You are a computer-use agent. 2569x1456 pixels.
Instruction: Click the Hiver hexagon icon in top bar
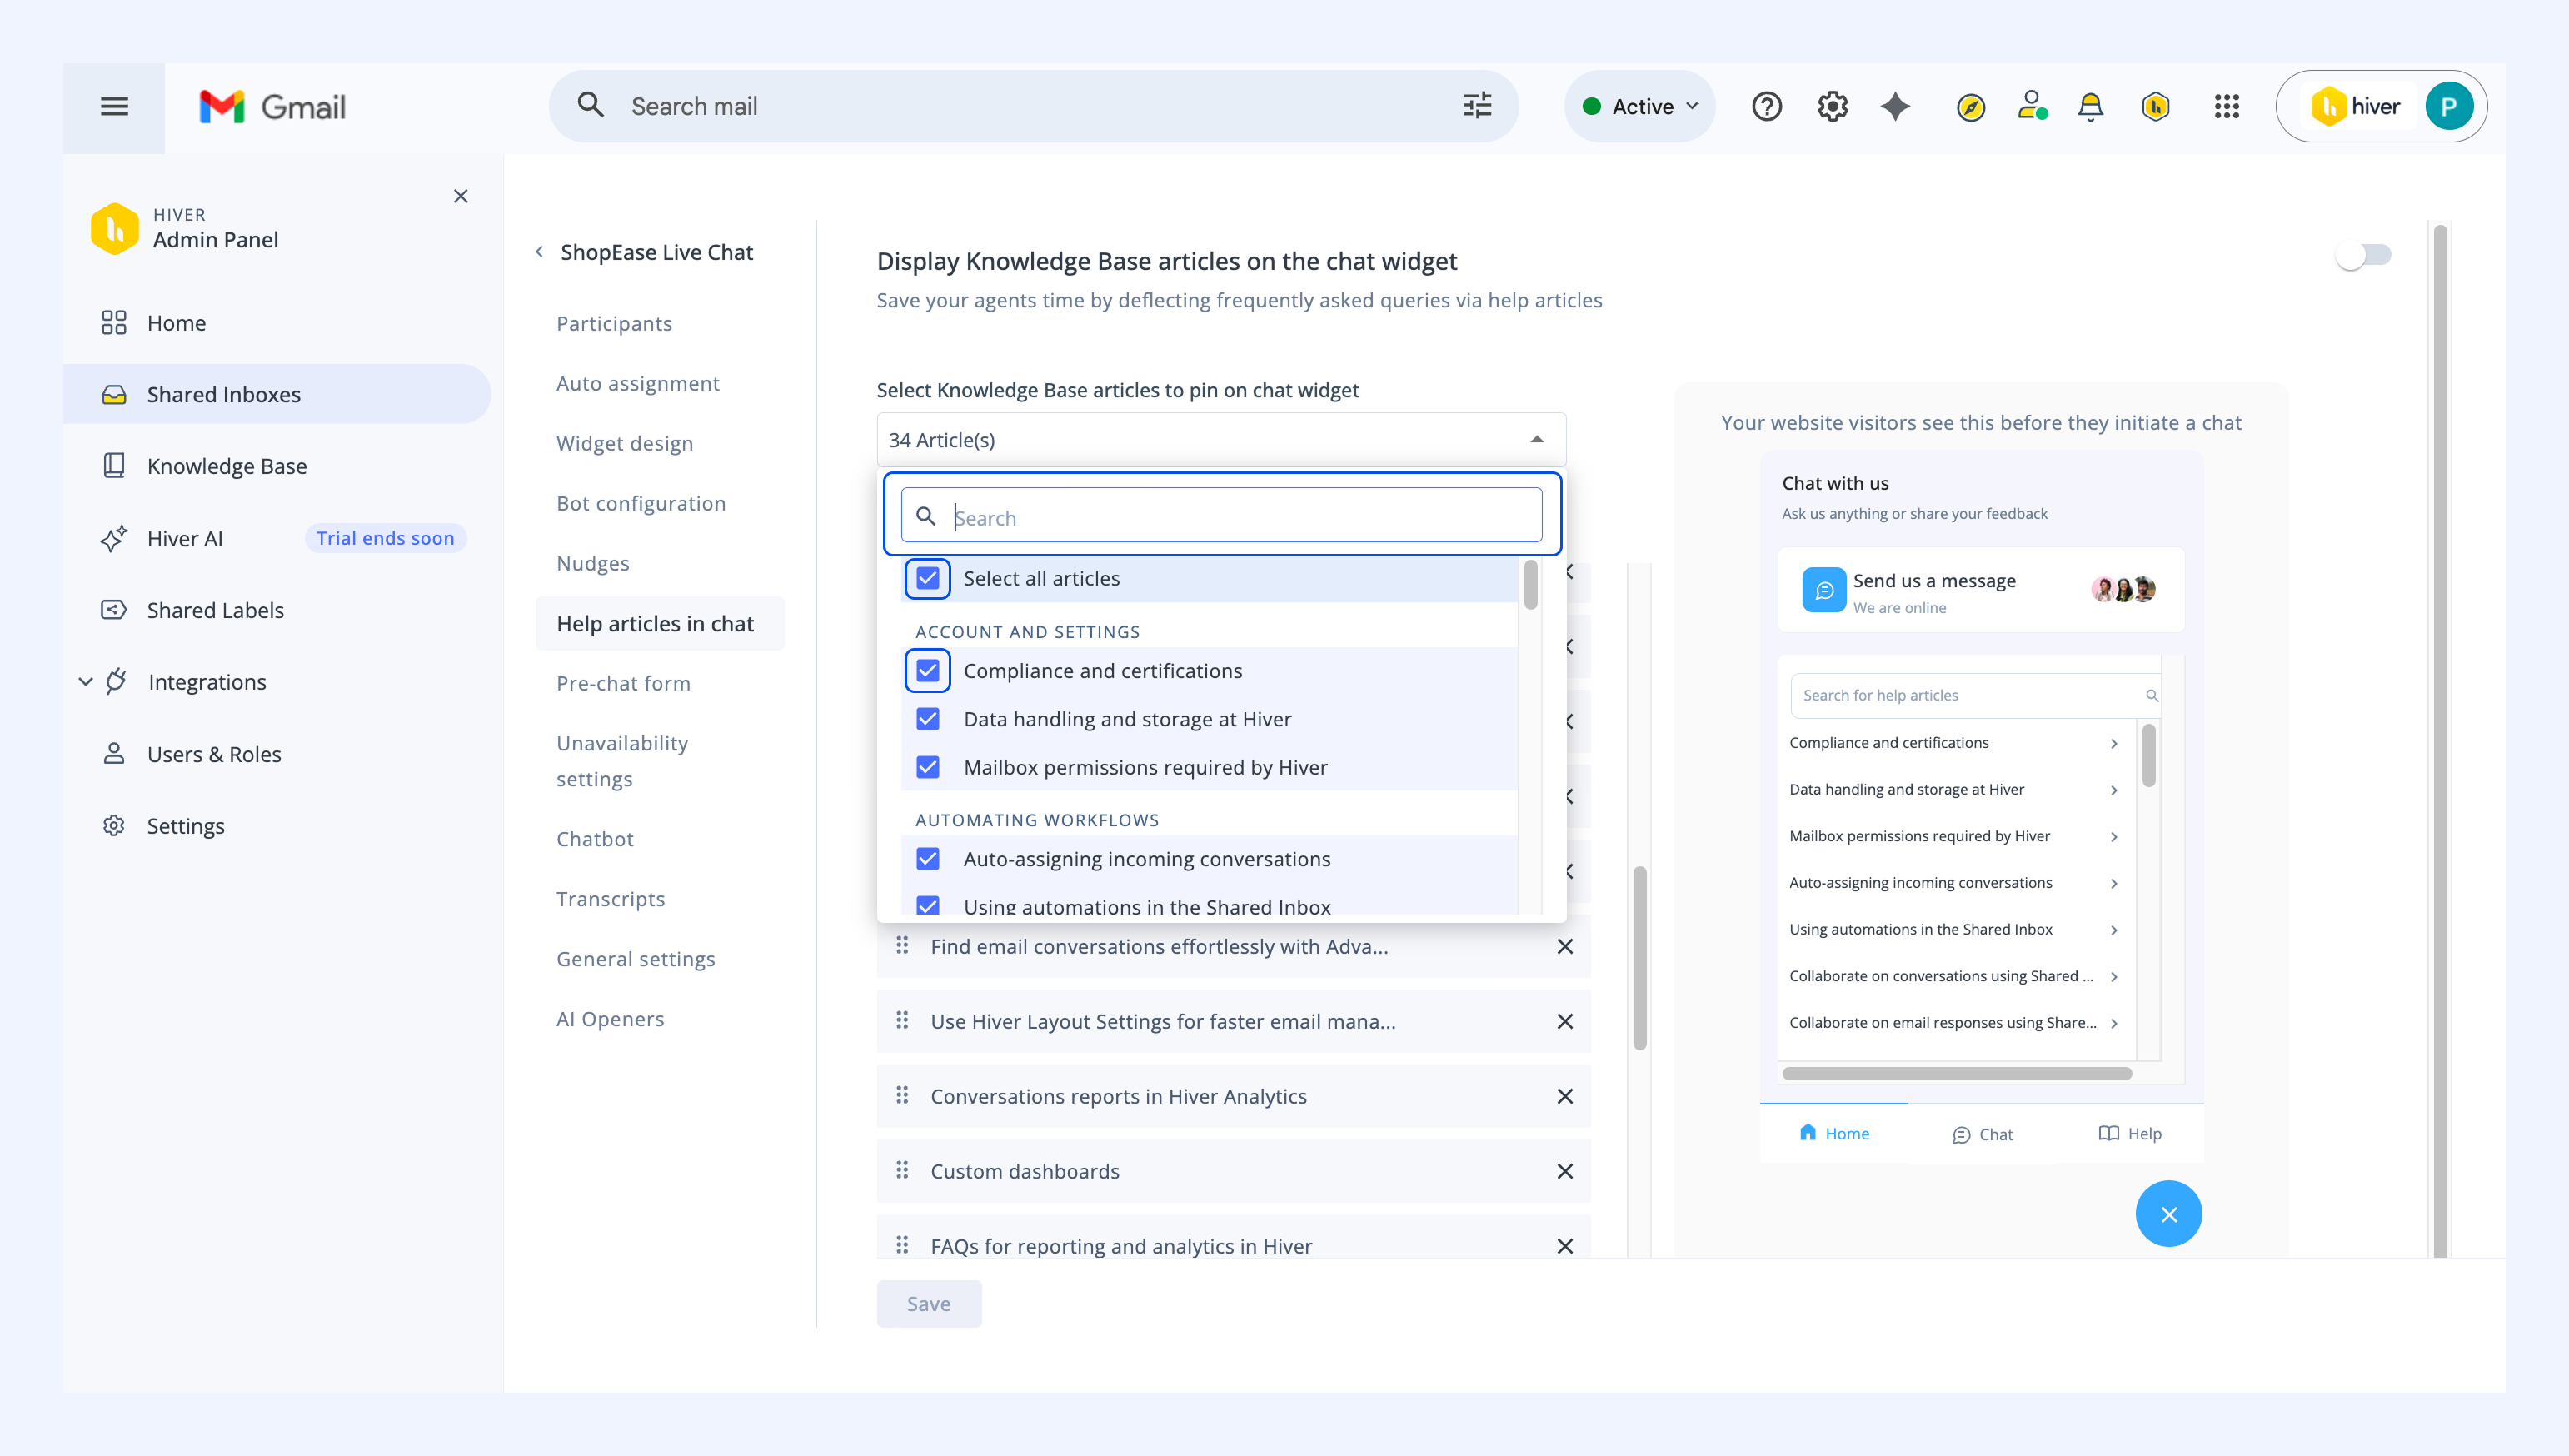click(2155, 106)
